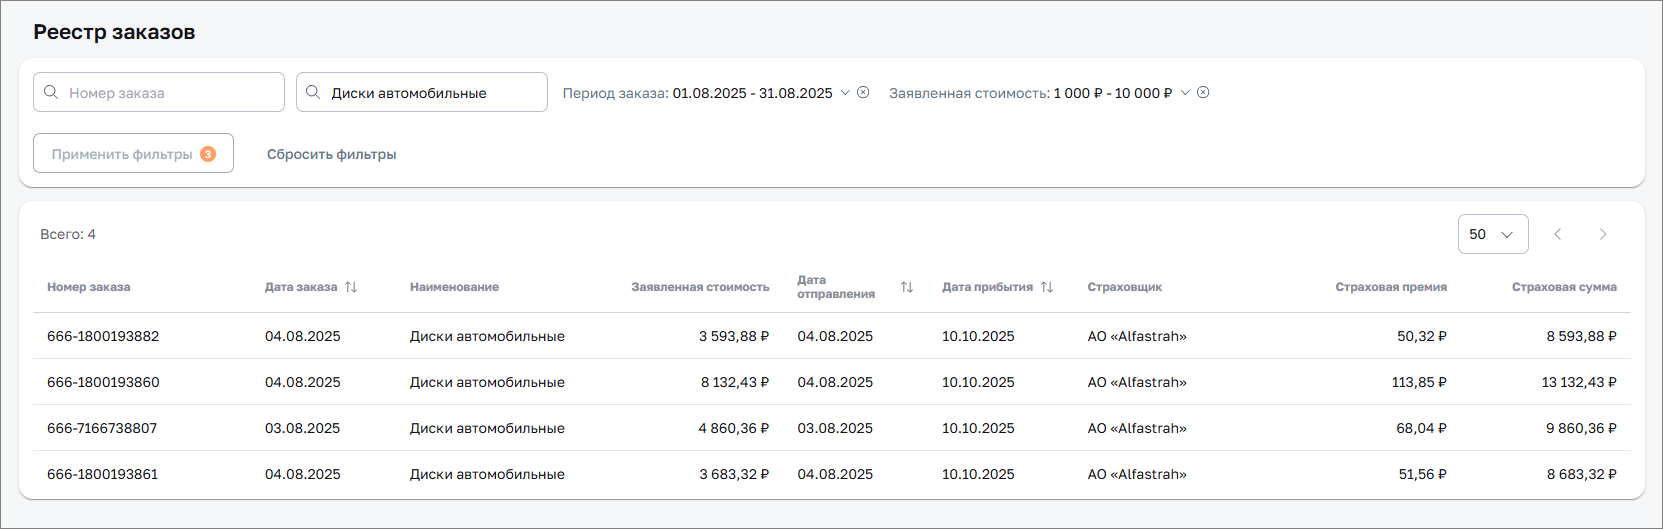Open the rows-per-page dropdown showing 50
Image resolution: width=1663 pixels, height=529 pixels.
point(1493,234)
